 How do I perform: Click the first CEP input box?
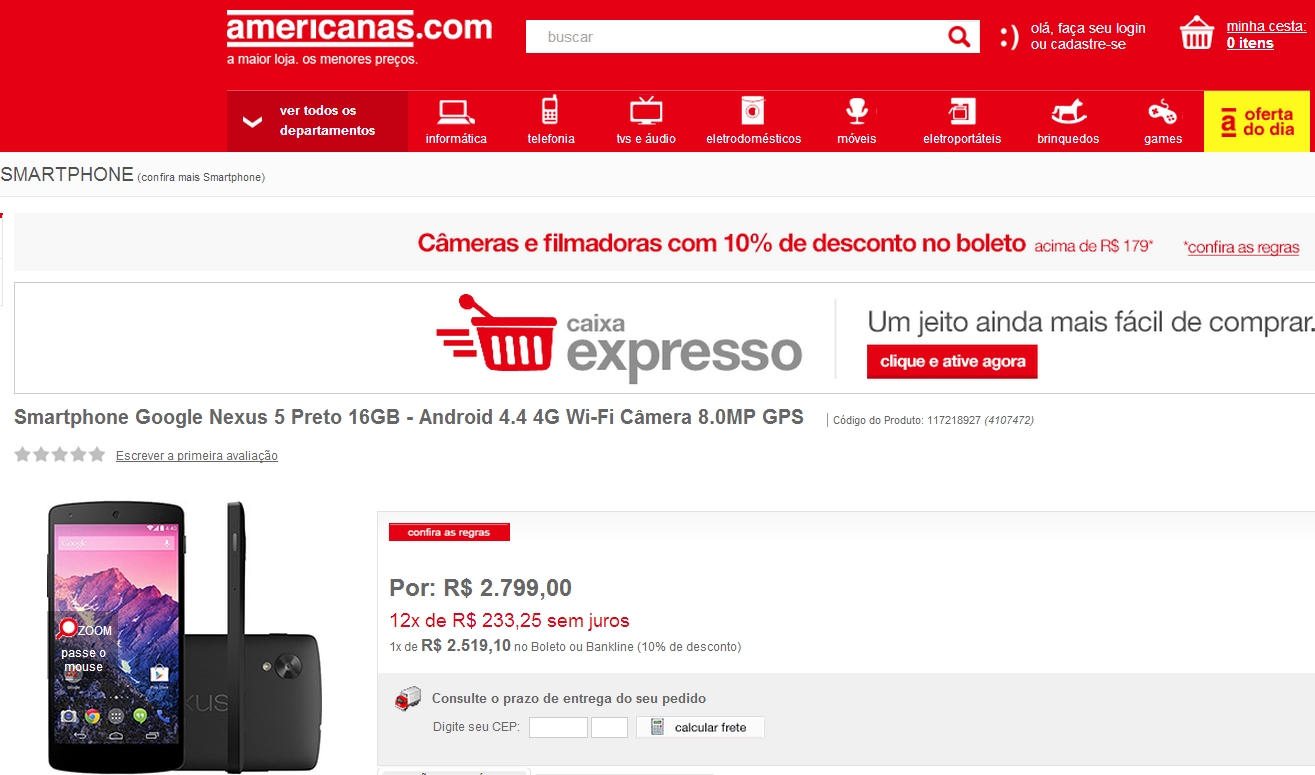[x=558, y=727]
